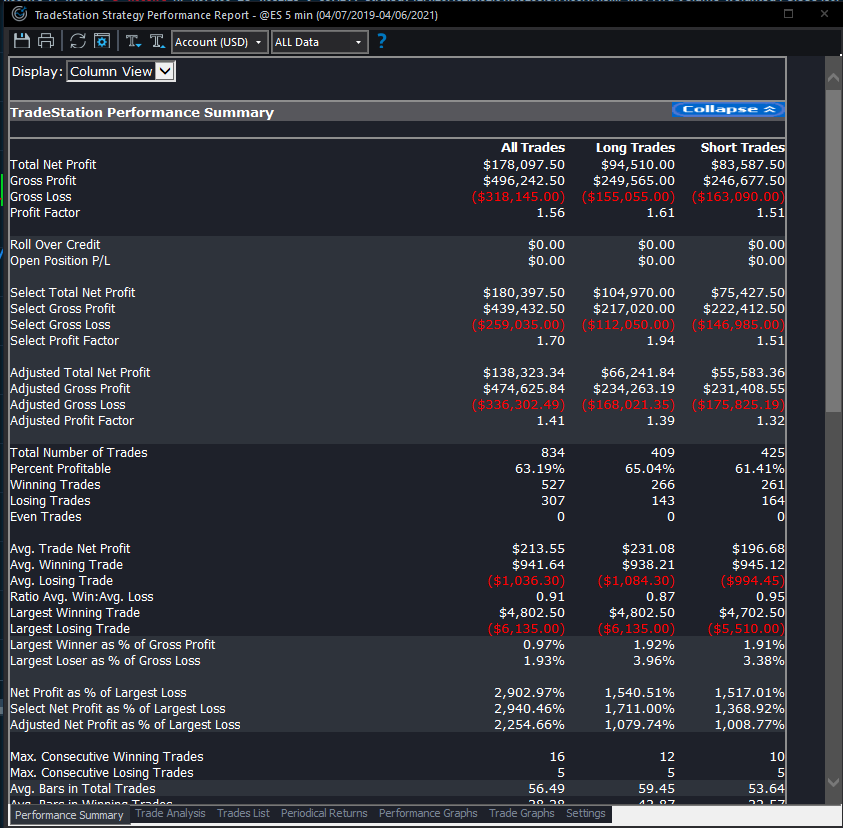The image size is (843, 828).
Task: Switch to the Trade Analysis tab
Action: [x=170, y=813]
